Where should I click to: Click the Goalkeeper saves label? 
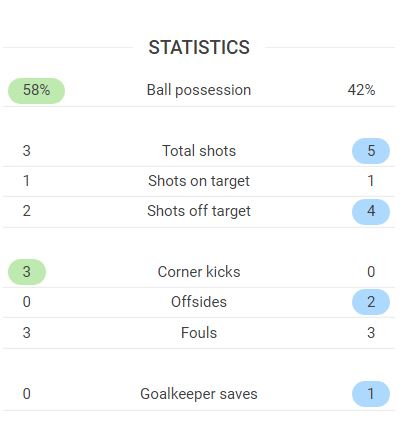coord(199,394)
